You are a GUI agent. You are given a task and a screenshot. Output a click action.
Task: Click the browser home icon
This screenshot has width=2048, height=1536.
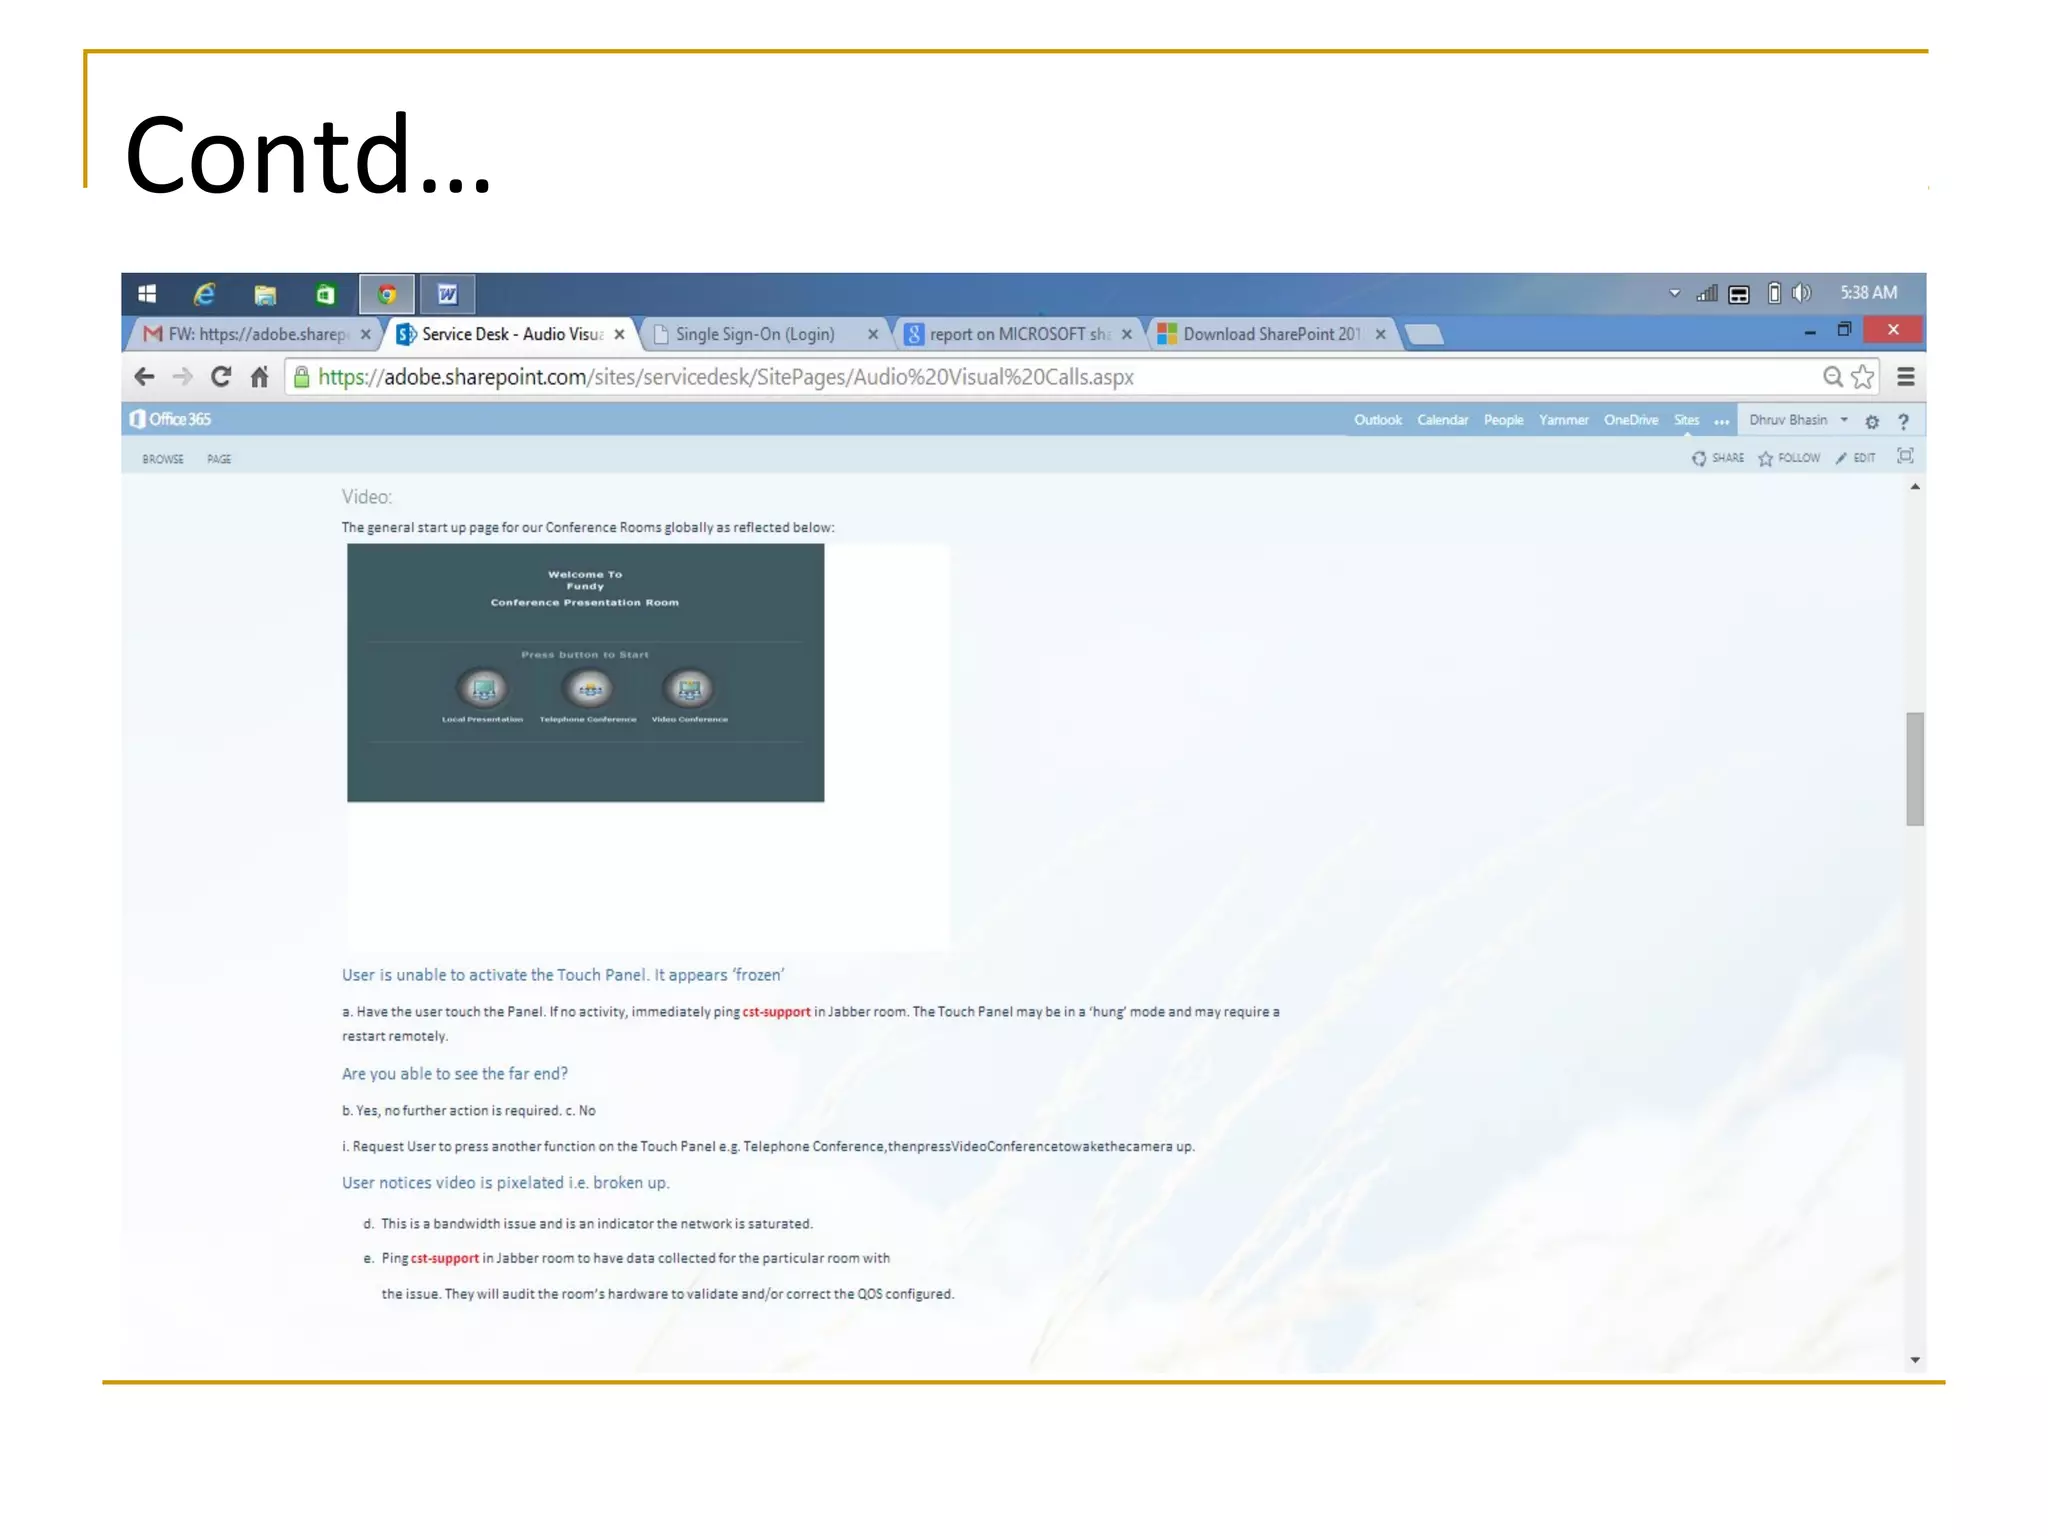(260, 377)
